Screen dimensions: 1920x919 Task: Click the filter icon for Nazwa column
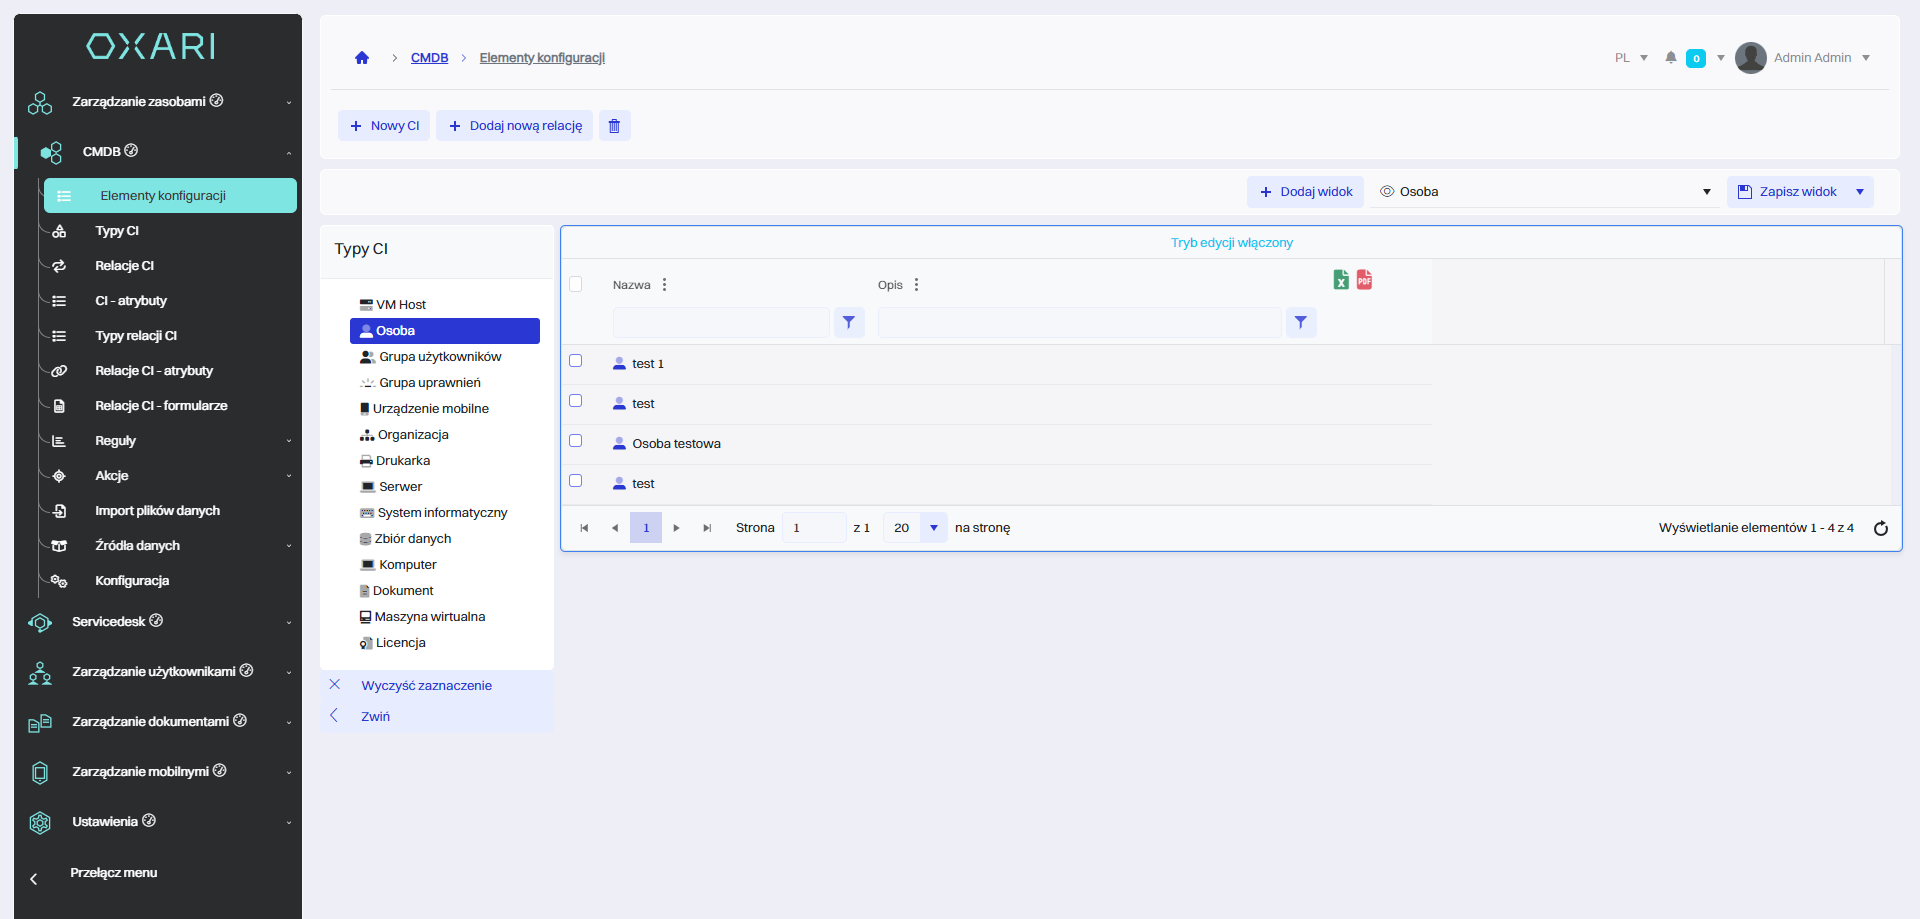(848, 322)
